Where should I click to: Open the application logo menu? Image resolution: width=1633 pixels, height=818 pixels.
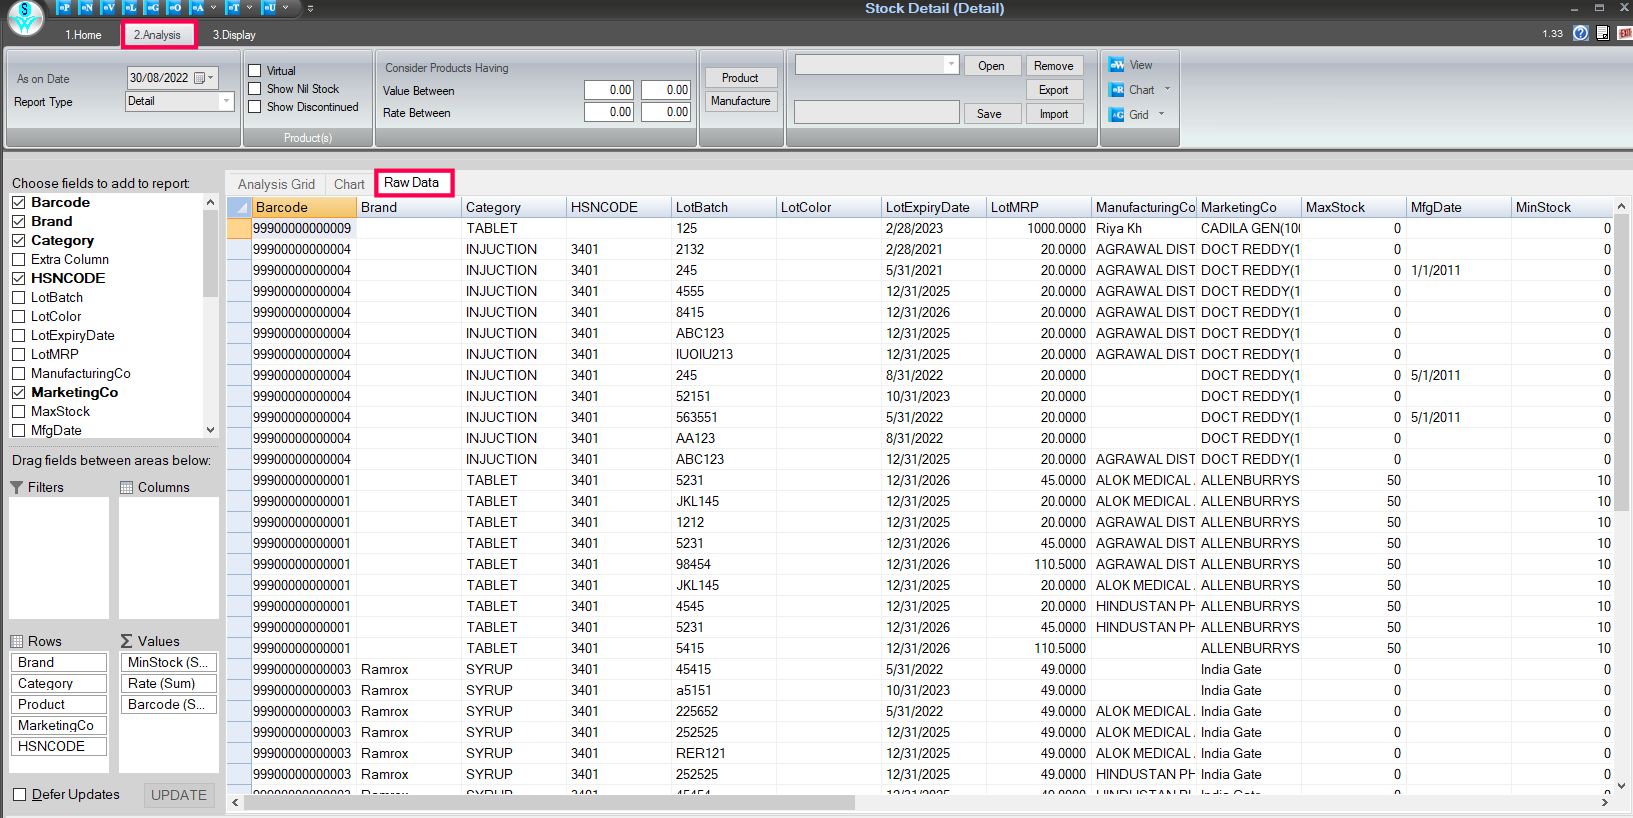click(x=25, y=17)
